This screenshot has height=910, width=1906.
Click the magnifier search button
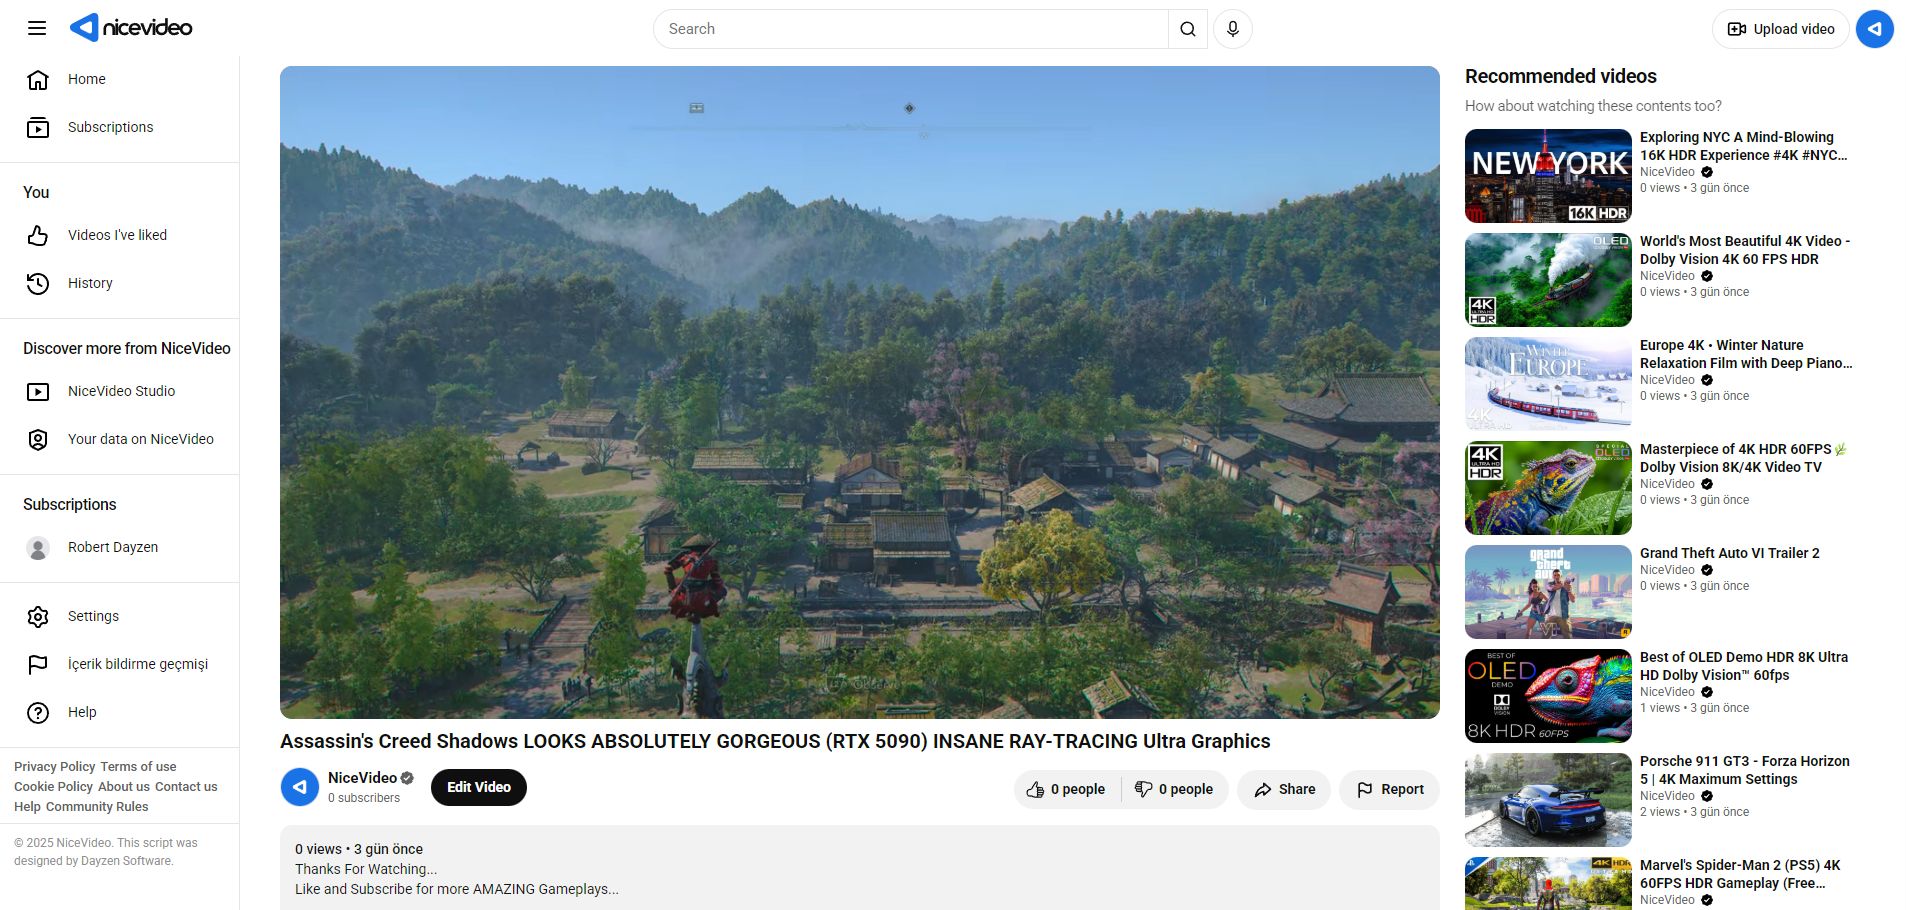tap(1187, 29)
